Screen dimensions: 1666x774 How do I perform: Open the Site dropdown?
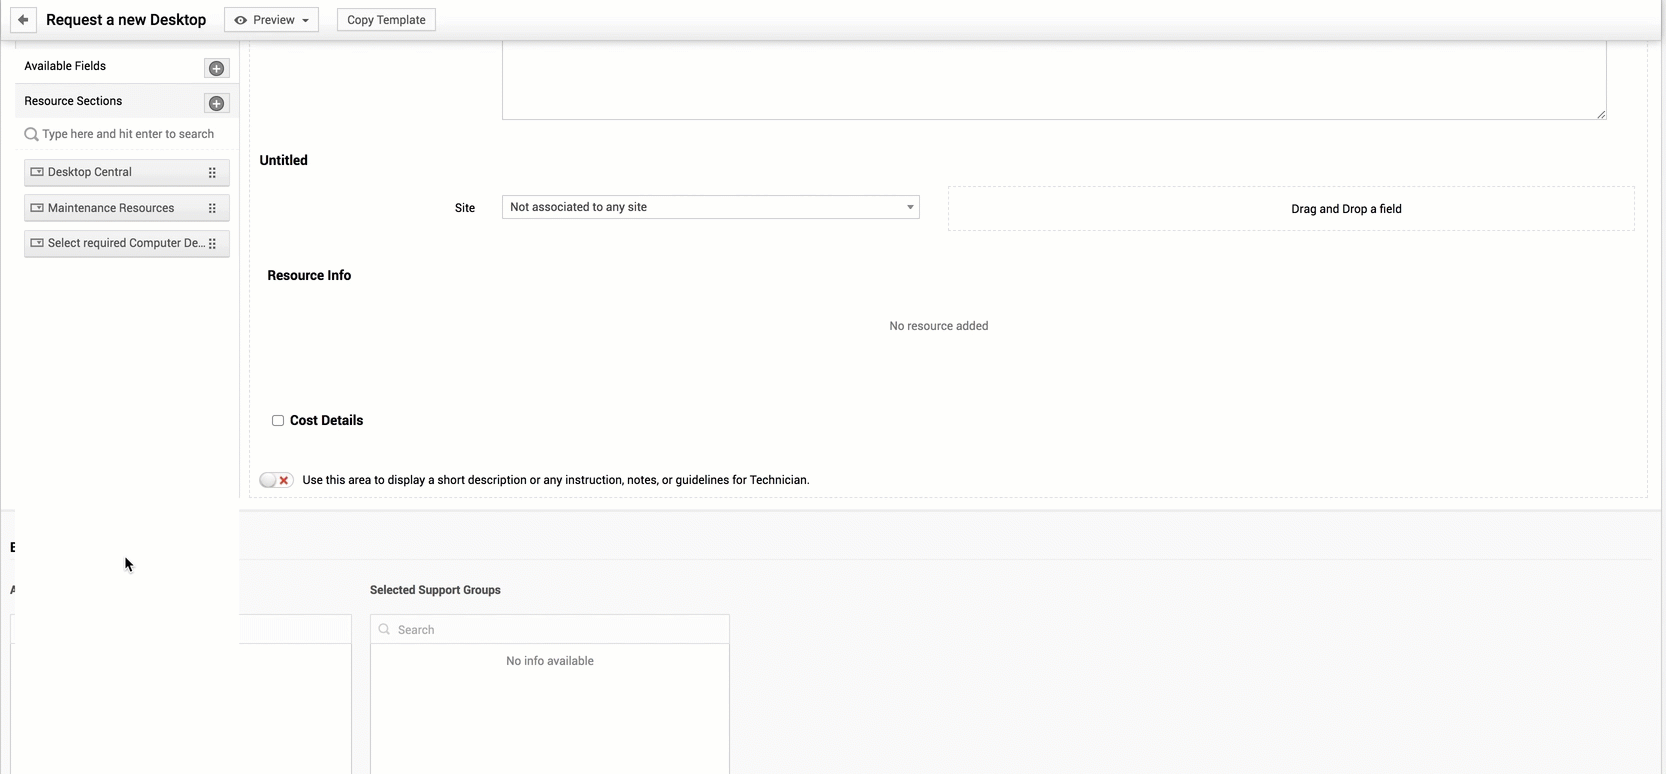click(710, 207)
